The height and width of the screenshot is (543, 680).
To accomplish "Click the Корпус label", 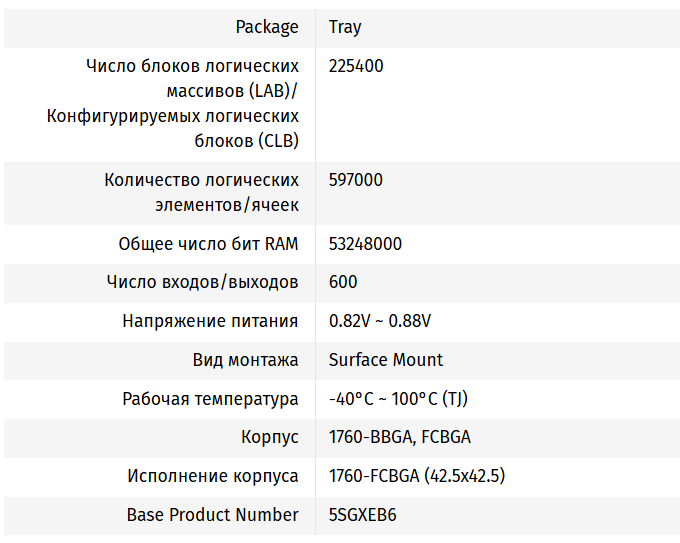I will click(x=269, y=438).
